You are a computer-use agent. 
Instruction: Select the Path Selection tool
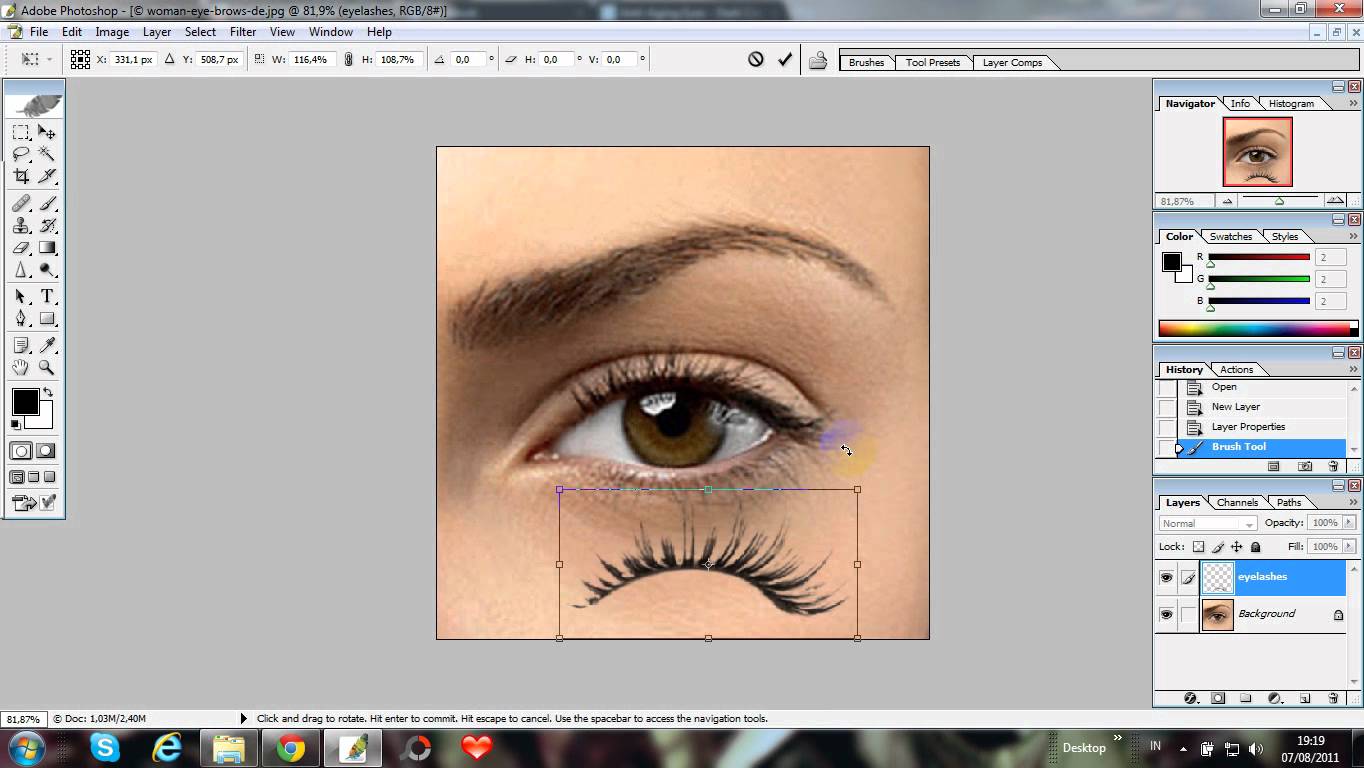pyautogui.click(x=21, y=297)
